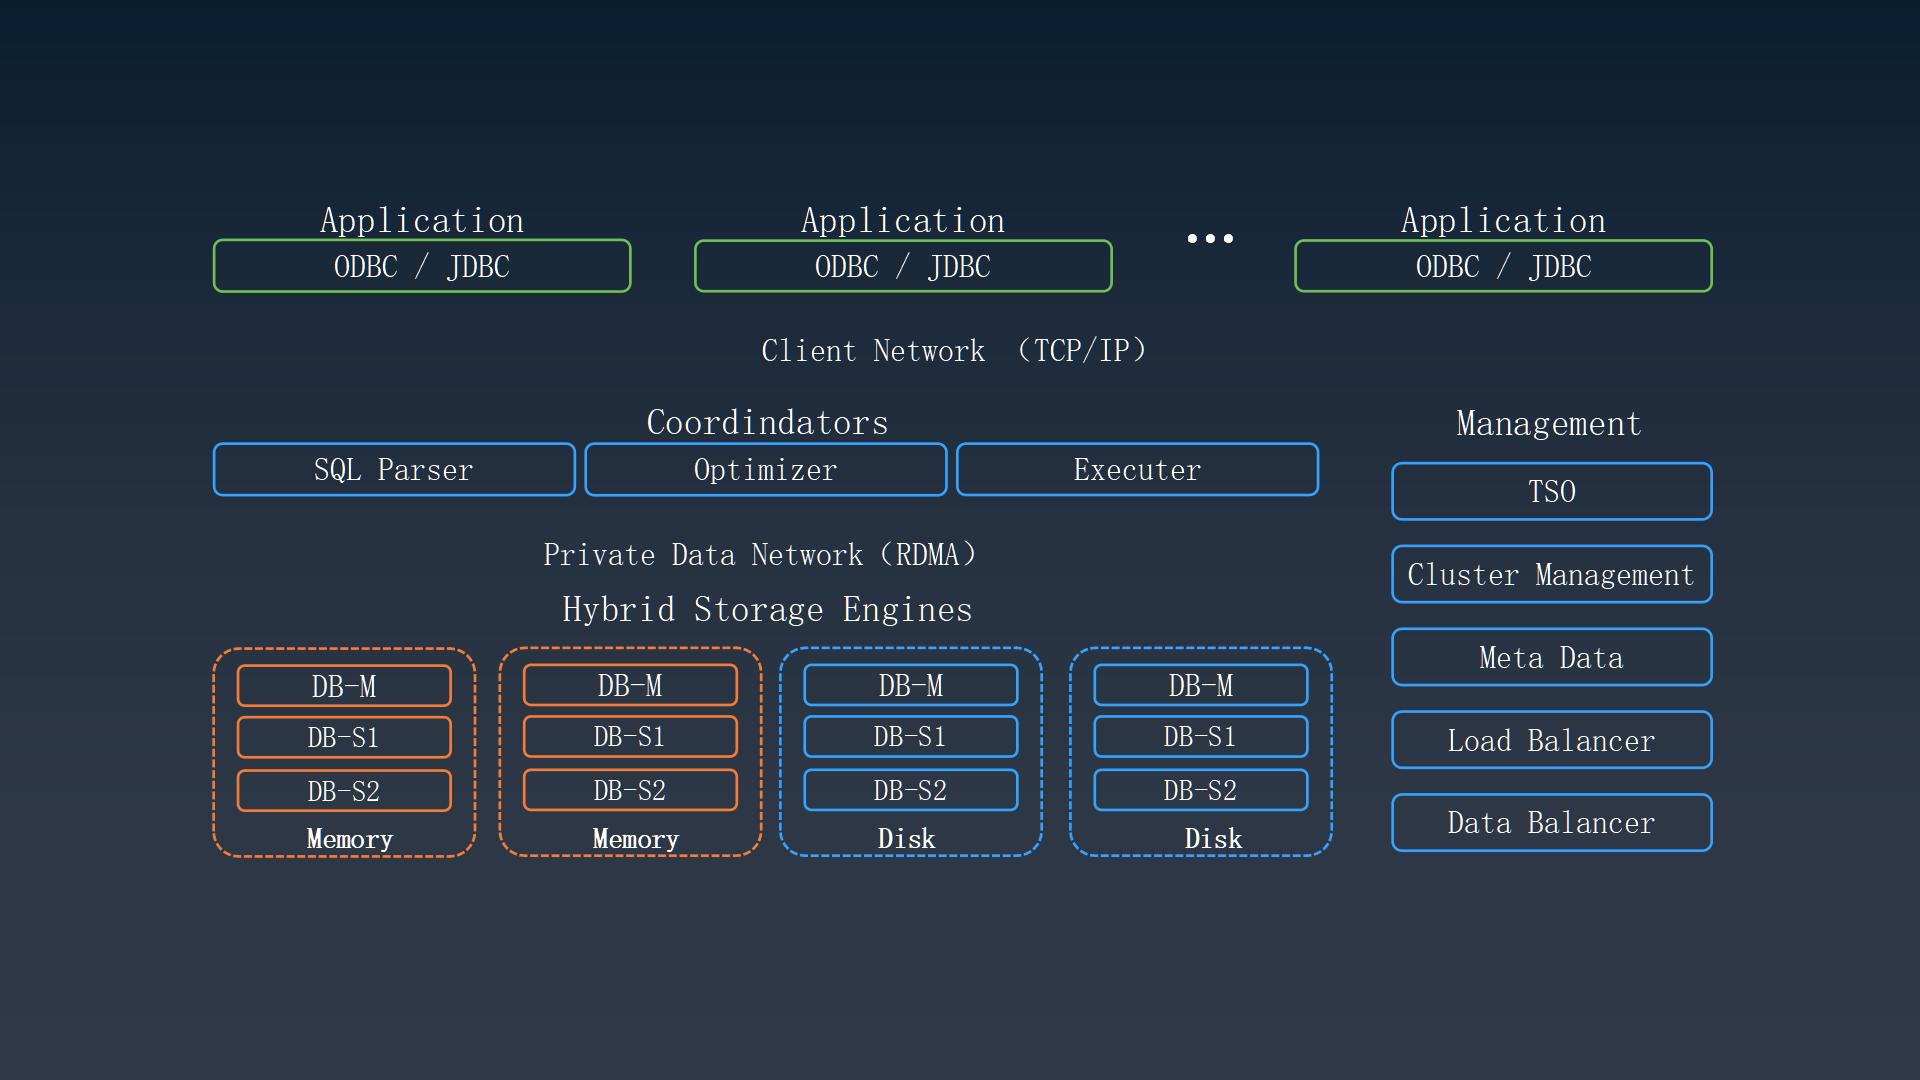Click Private Data Network (RDMA) label

point(760,555)
